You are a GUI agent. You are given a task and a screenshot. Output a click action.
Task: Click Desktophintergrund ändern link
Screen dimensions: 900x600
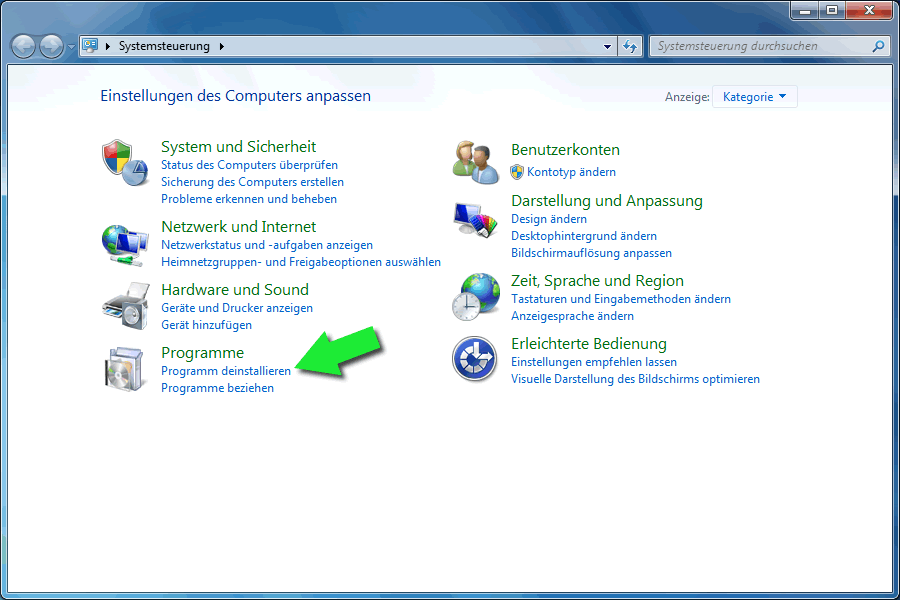[584, 236]
